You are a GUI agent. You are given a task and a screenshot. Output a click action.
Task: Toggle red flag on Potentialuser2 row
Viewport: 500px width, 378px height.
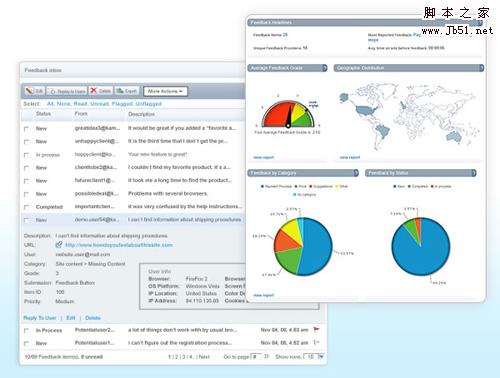[316, 330]
